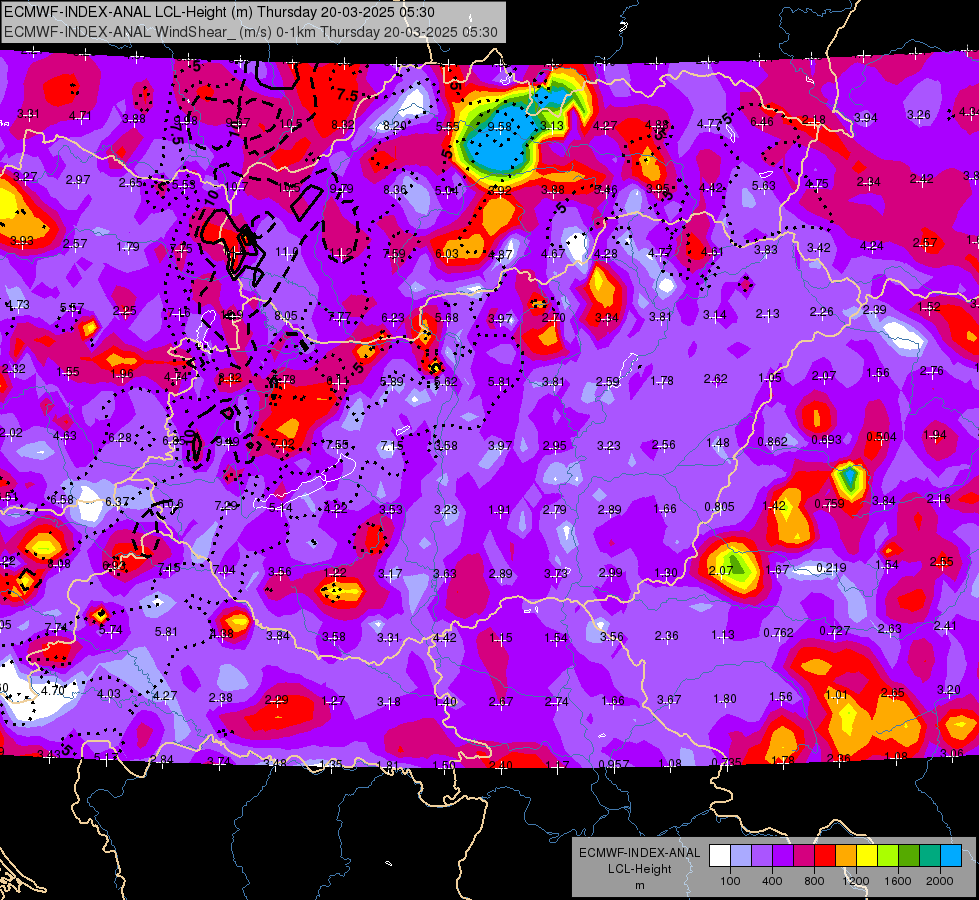979x900 pixels.
Task: Click the dark green legend swatch
Action: (x=909, y=855)
